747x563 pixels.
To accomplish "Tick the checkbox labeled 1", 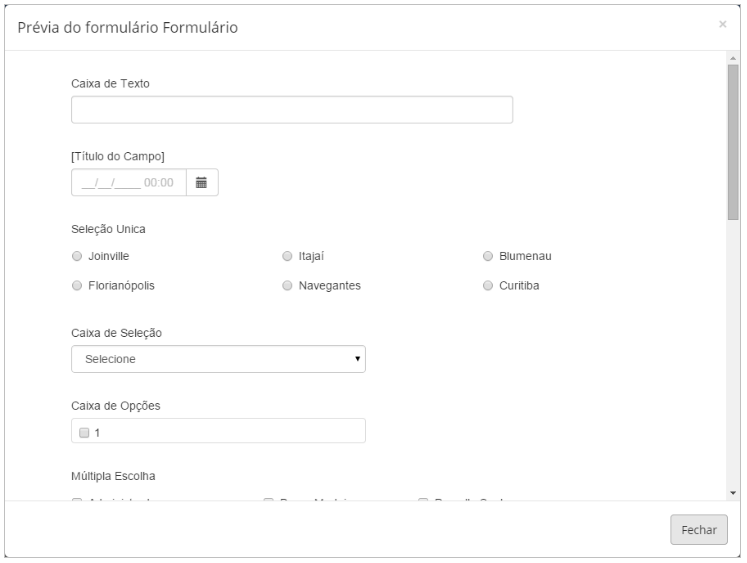I will pos(84,432).
